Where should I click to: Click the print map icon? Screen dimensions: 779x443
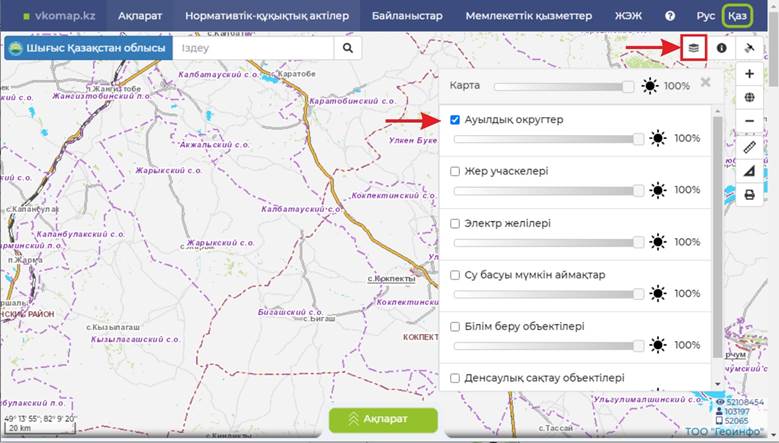coord(750,195)
